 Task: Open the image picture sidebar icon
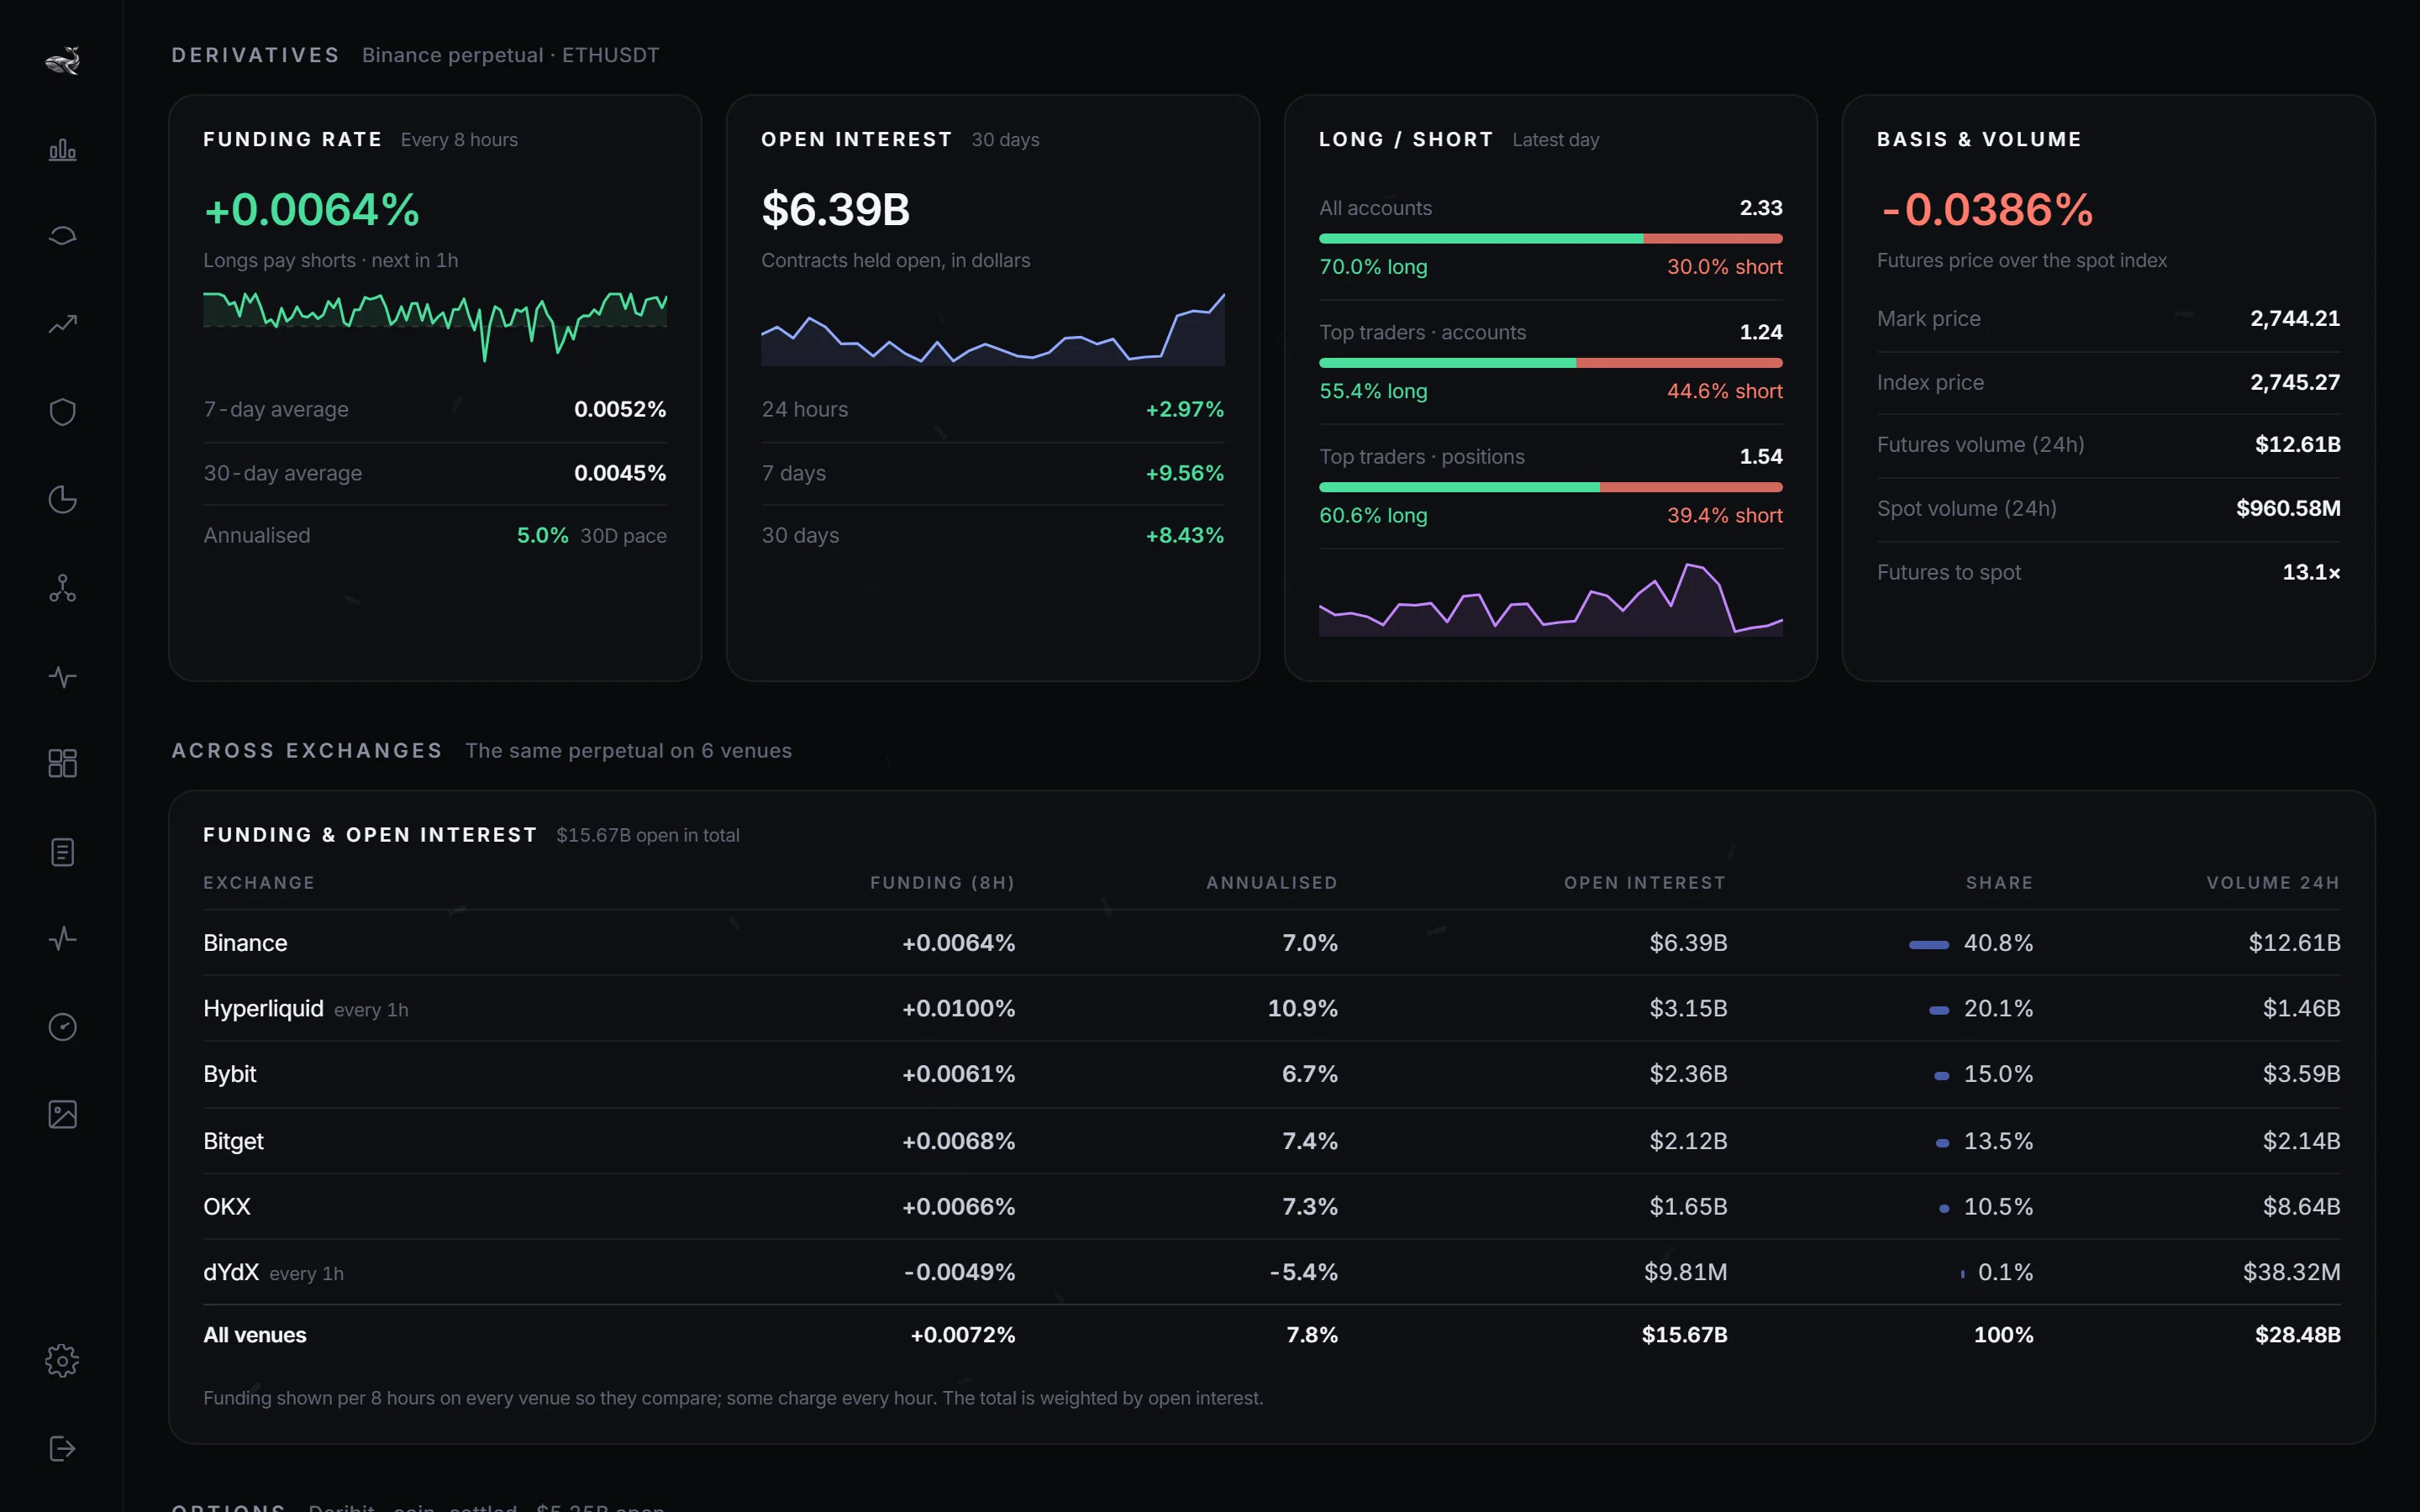[62, 1114]
